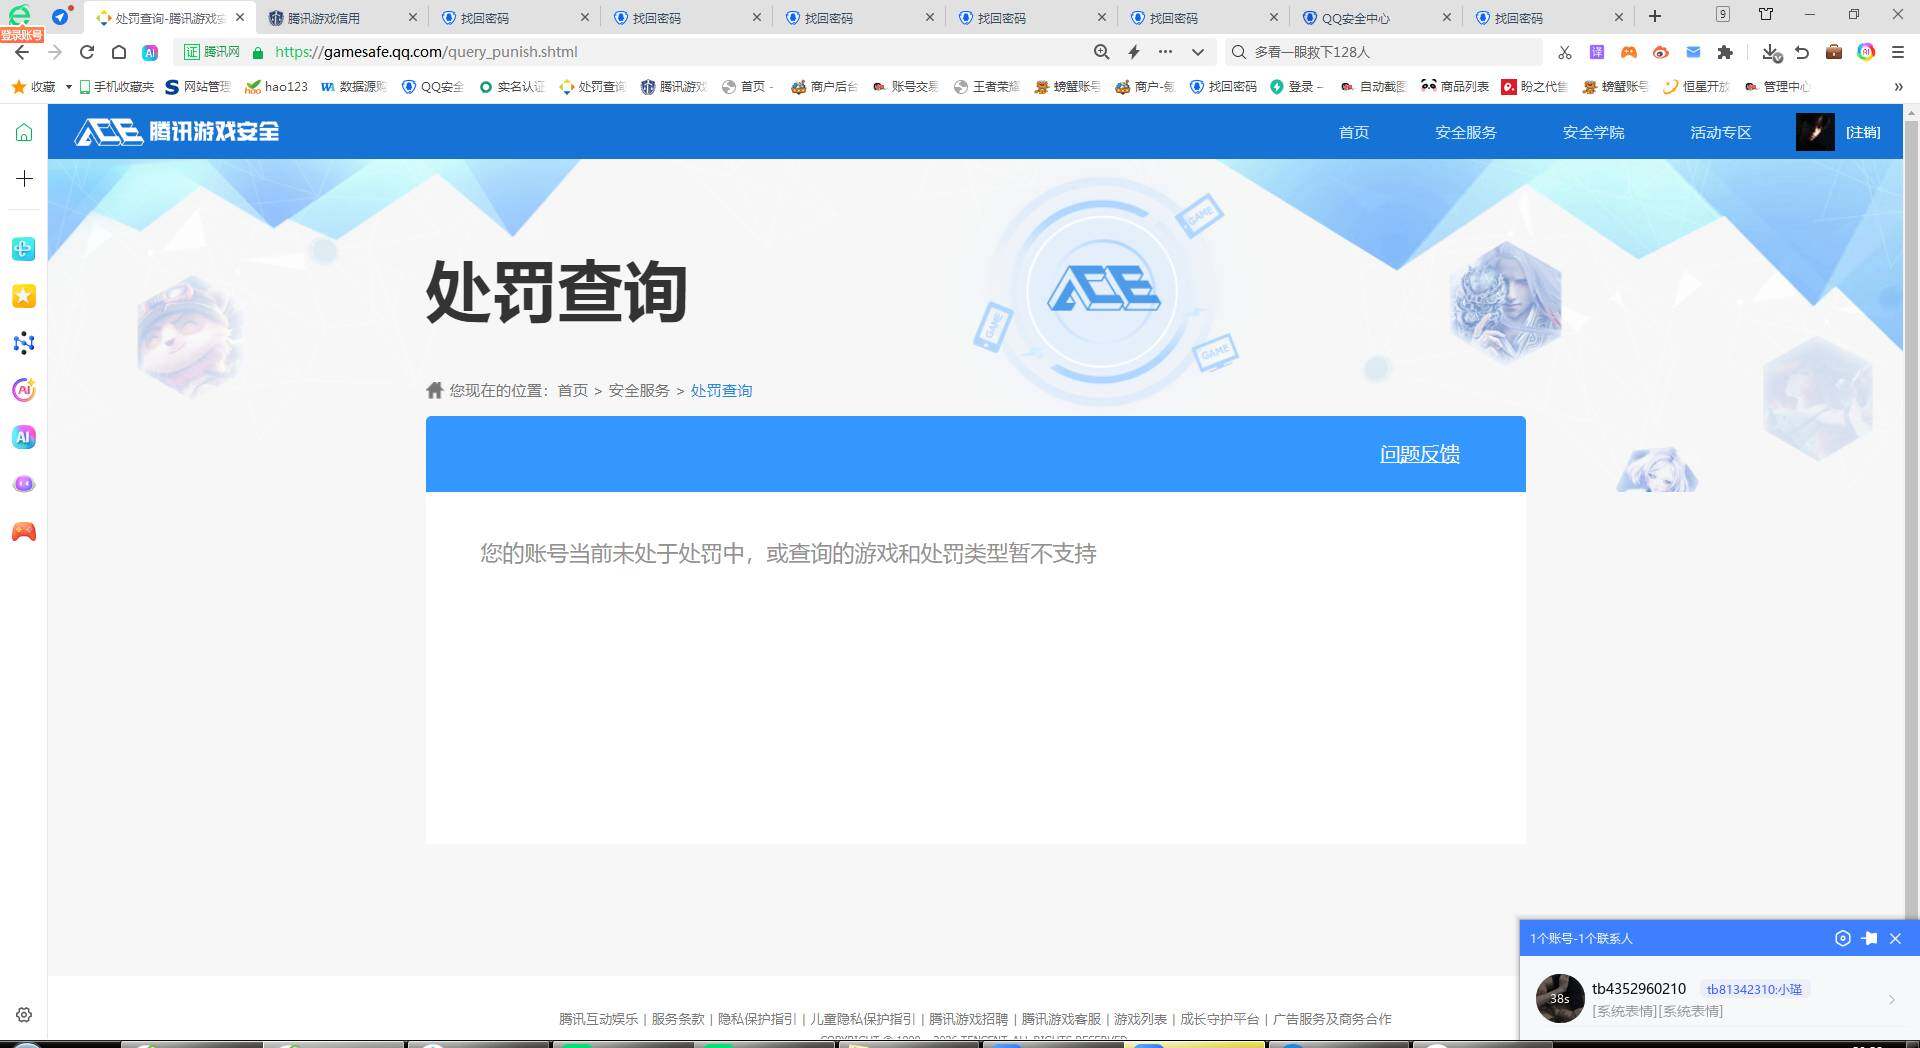Open the browser home page icon
1920x1048 pixels.
click(119, 52)
